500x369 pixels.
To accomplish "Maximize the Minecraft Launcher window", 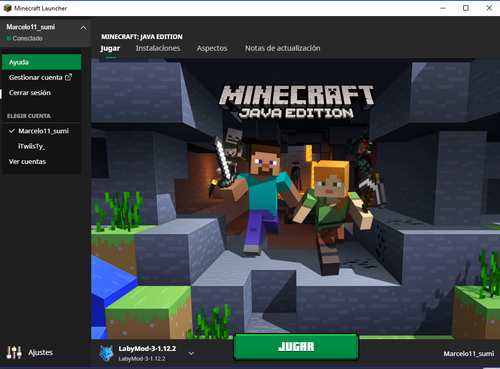I will tap(466, 8).
